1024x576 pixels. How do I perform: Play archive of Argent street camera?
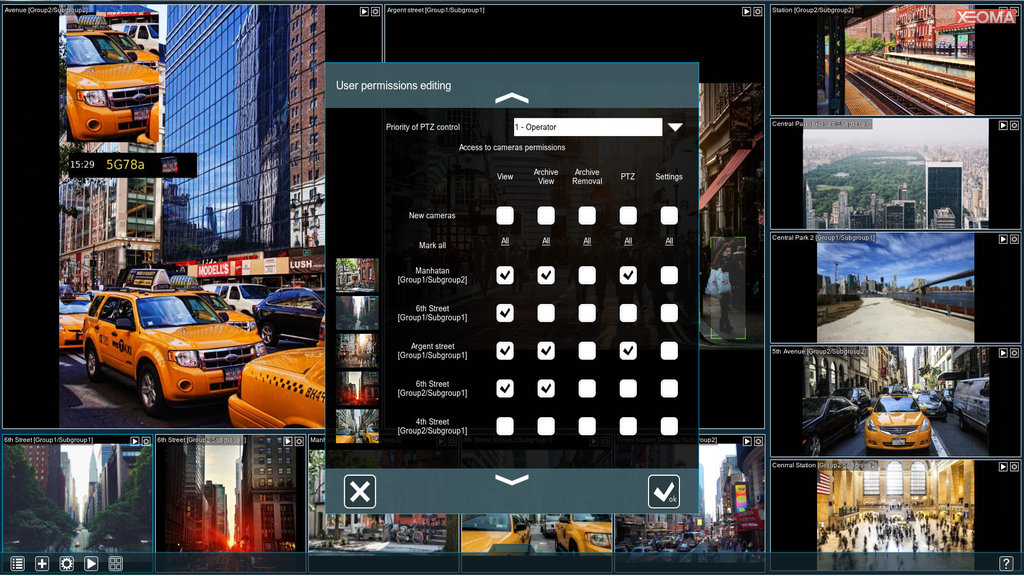pos(746,11)
